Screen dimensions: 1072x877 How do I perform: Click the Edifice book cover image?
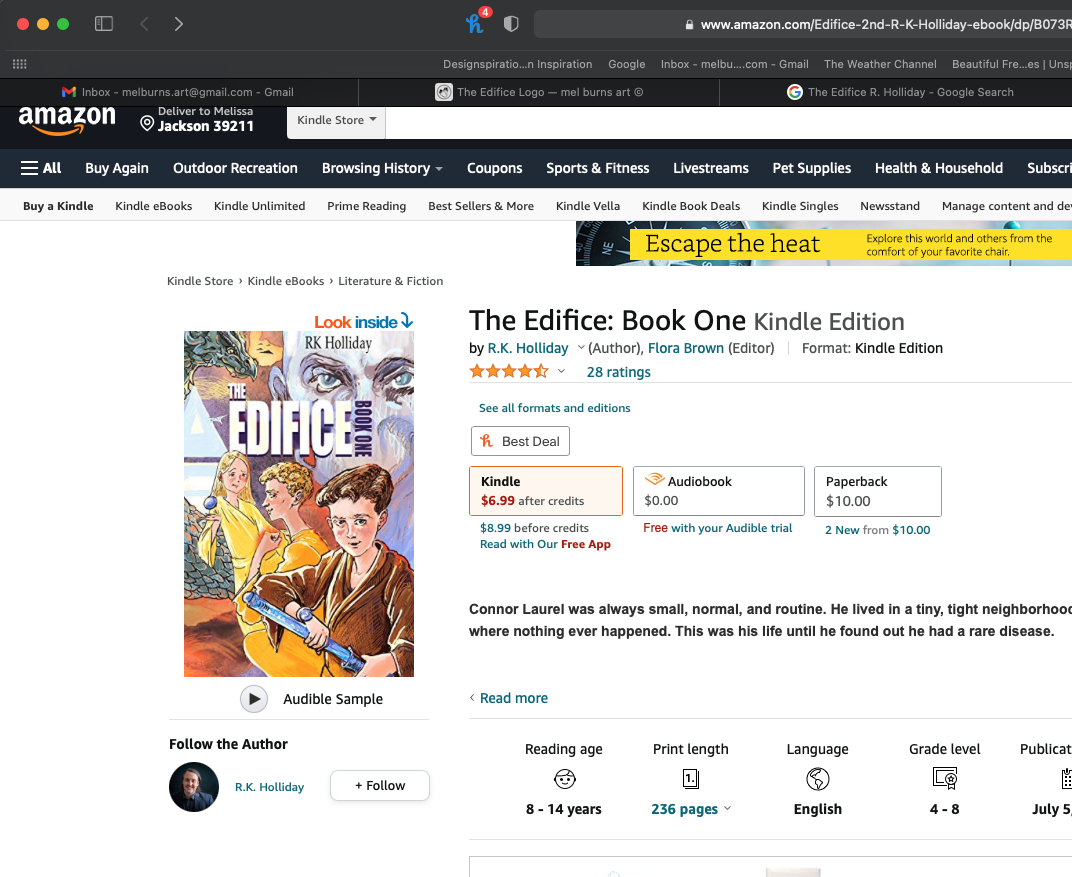(299, 504)
